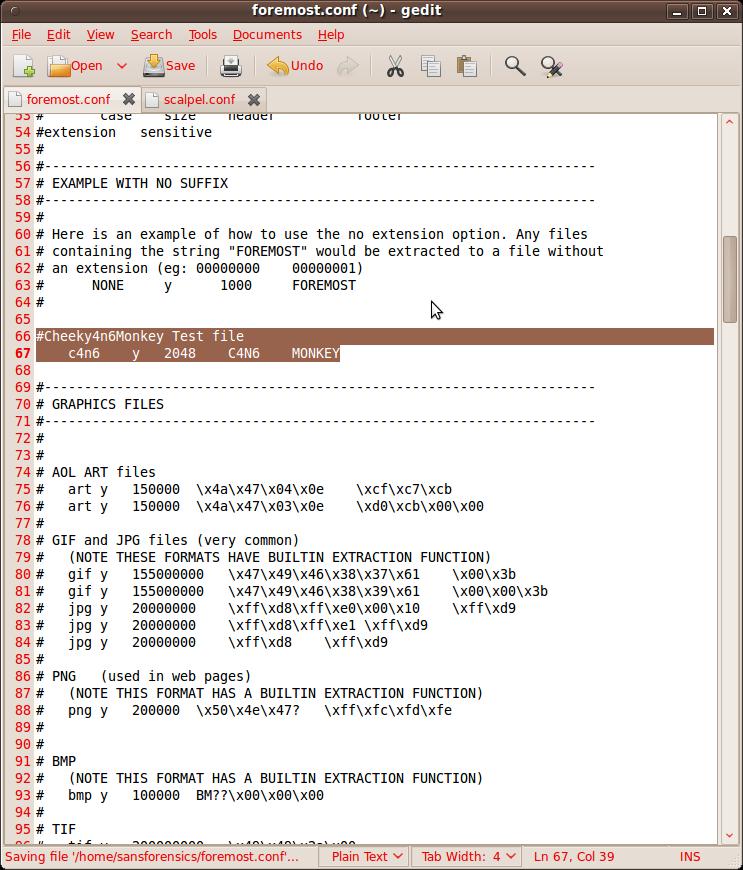This screenshot has height=870, width=743.
Task: Click the scrollbar up arrow
Action: click(729, 122)
